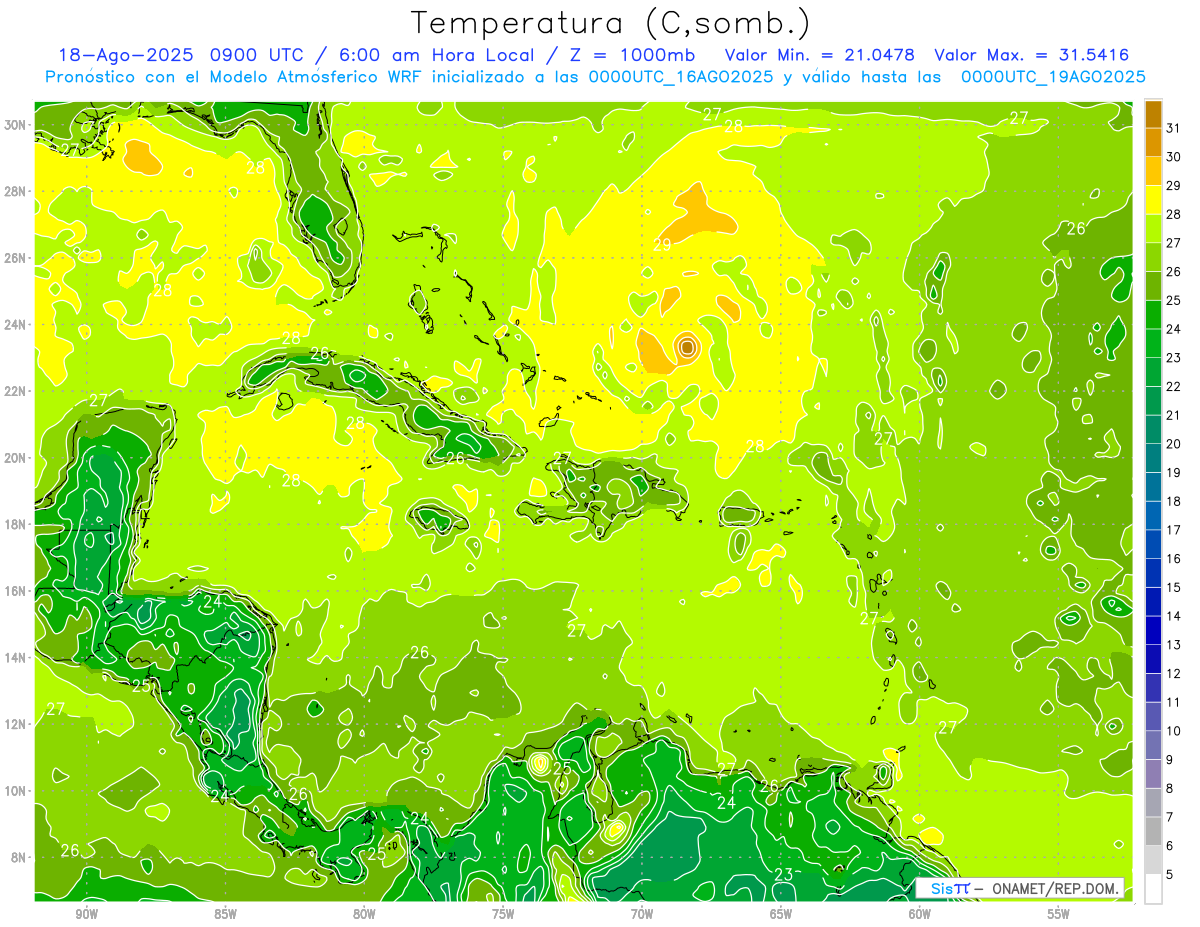Screen dimensions: 1200x927
Task: Click the colorbar swatch above the 31 label
Action: pyautogui.click(x=1153, y=113)
